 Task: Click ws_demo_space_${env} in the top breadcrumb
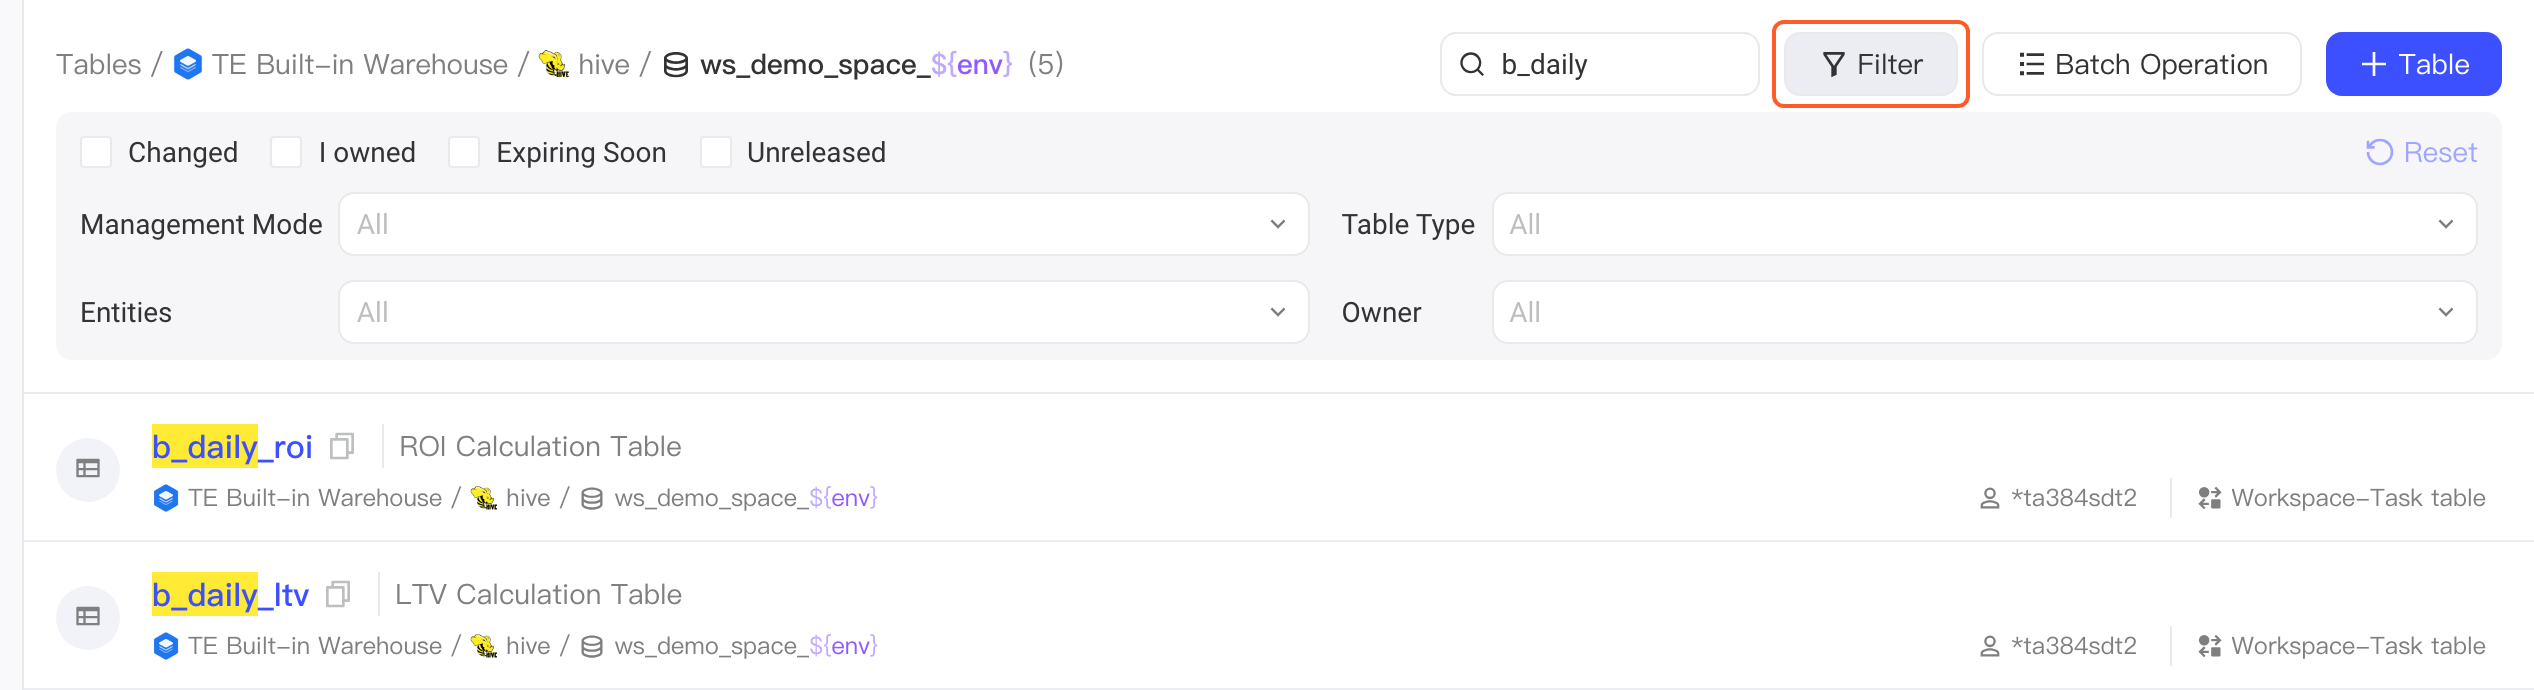click(856, 65)
